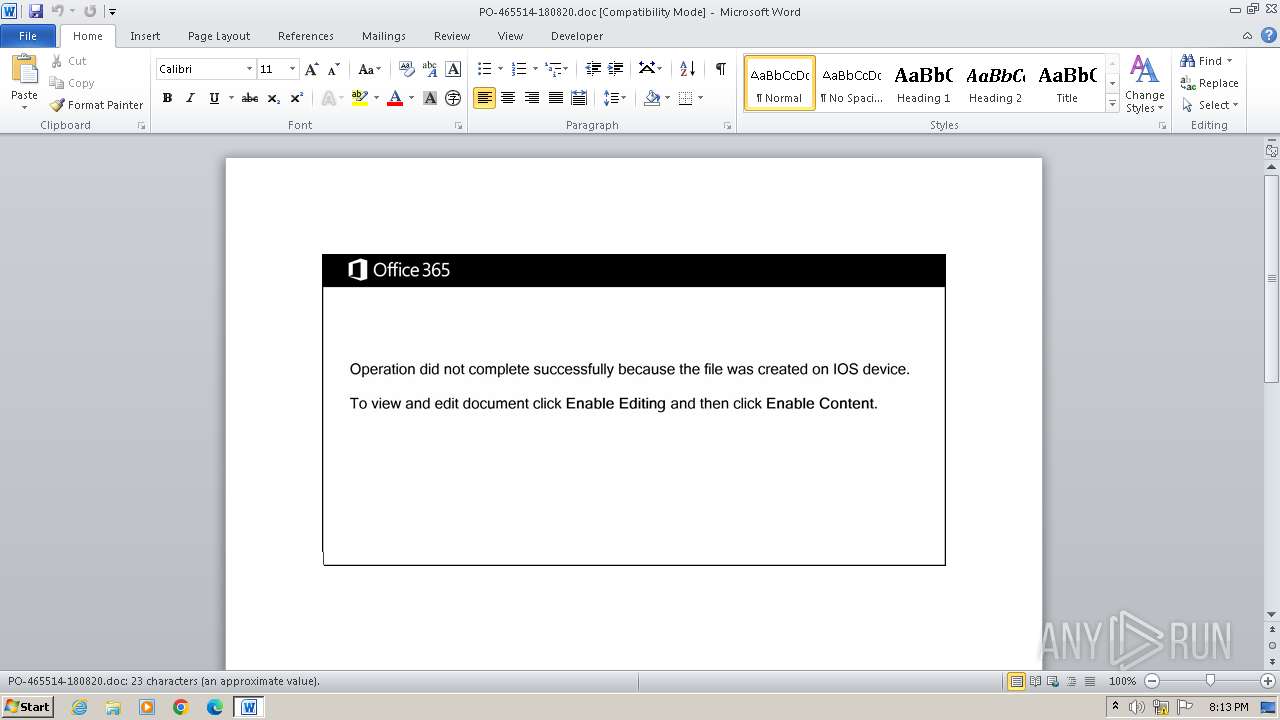This screenshot has height=720, width=1280.
Task: Switch to Developer tab
Action: tap(577, 36)
